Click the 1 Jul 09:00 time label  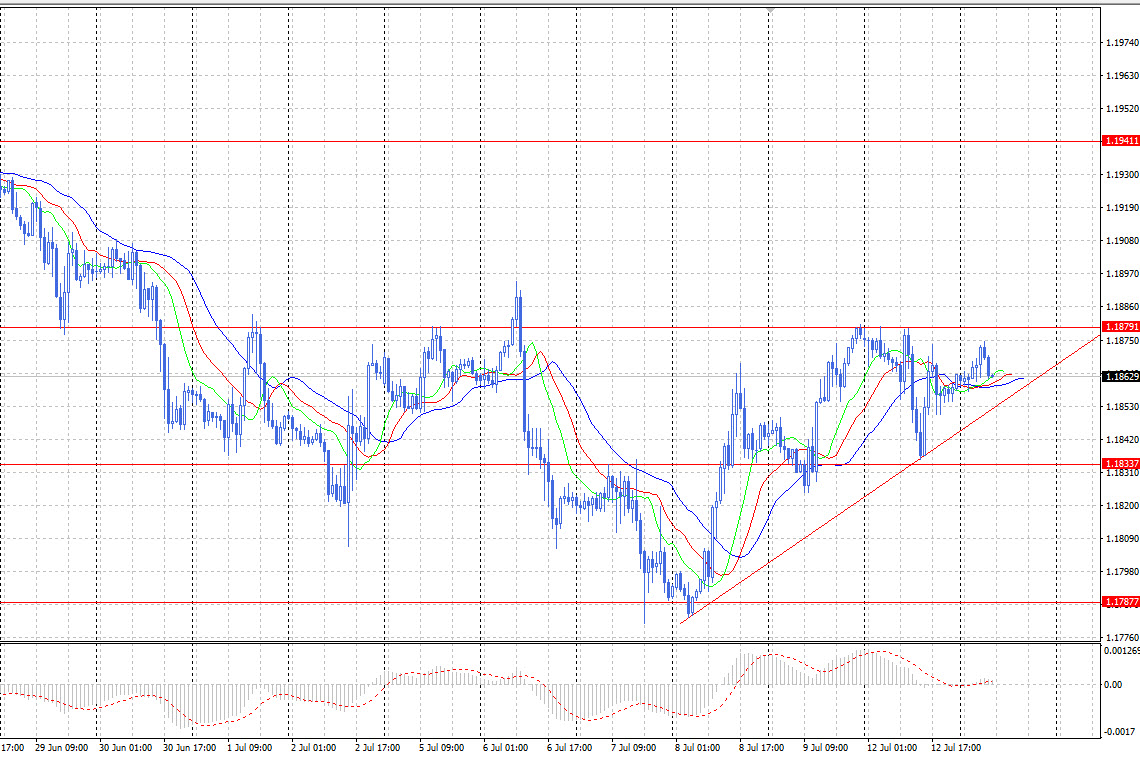[249, 748]
